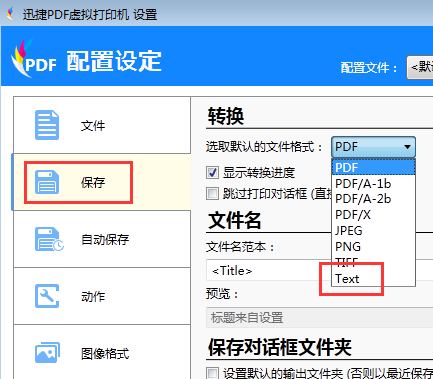Image resolution: width=433 pixels, height=379 pixels.
Task: Click the 选取默认的文件格式 label
Action: coord(264,147)
